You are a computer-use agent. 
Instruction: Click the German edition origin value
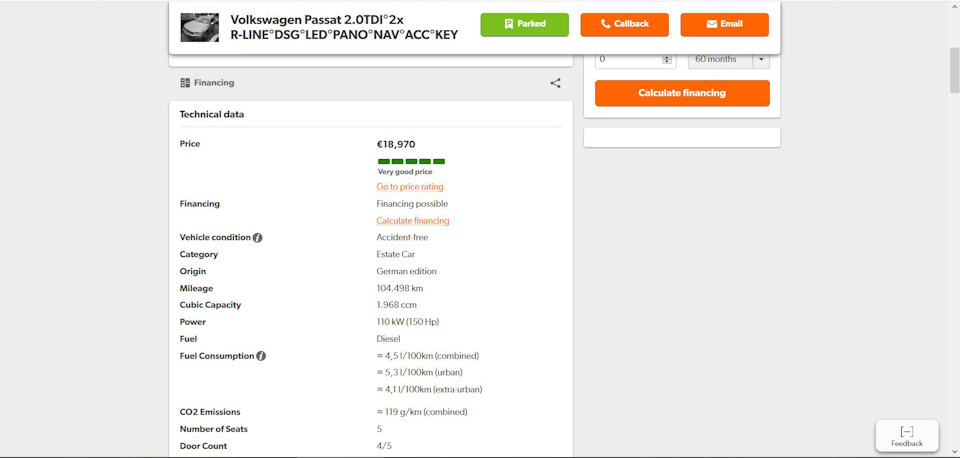pos(407,271)
